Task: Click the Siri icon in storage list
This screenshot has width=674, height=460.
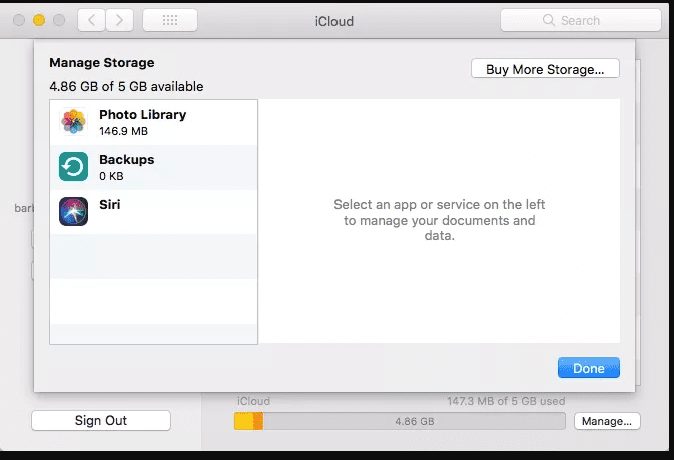Action: tap(74, 211)
